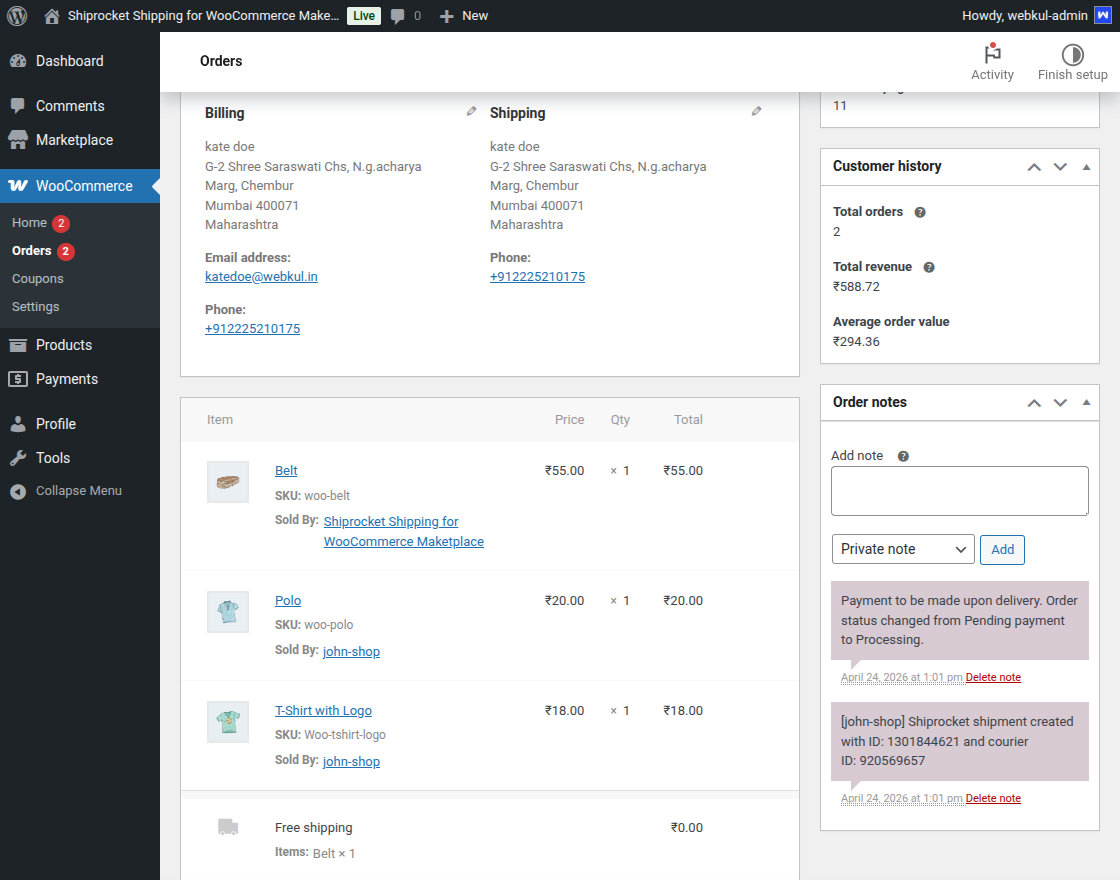Open WooCommerce Orders submenu

pos(31,251)
